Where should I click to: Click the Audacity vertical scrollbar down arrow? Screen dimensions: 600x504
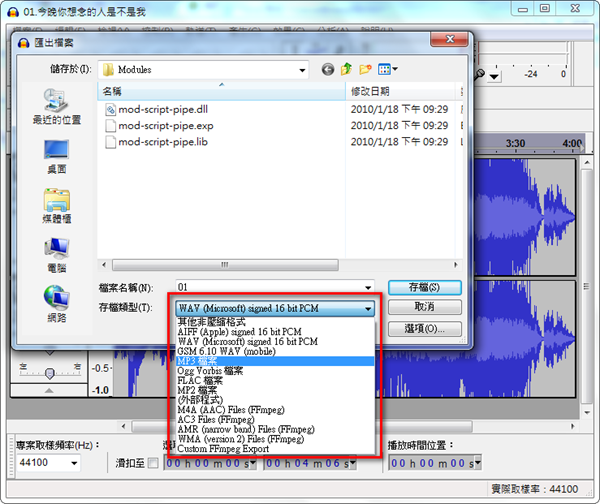(x=587, y=412)
